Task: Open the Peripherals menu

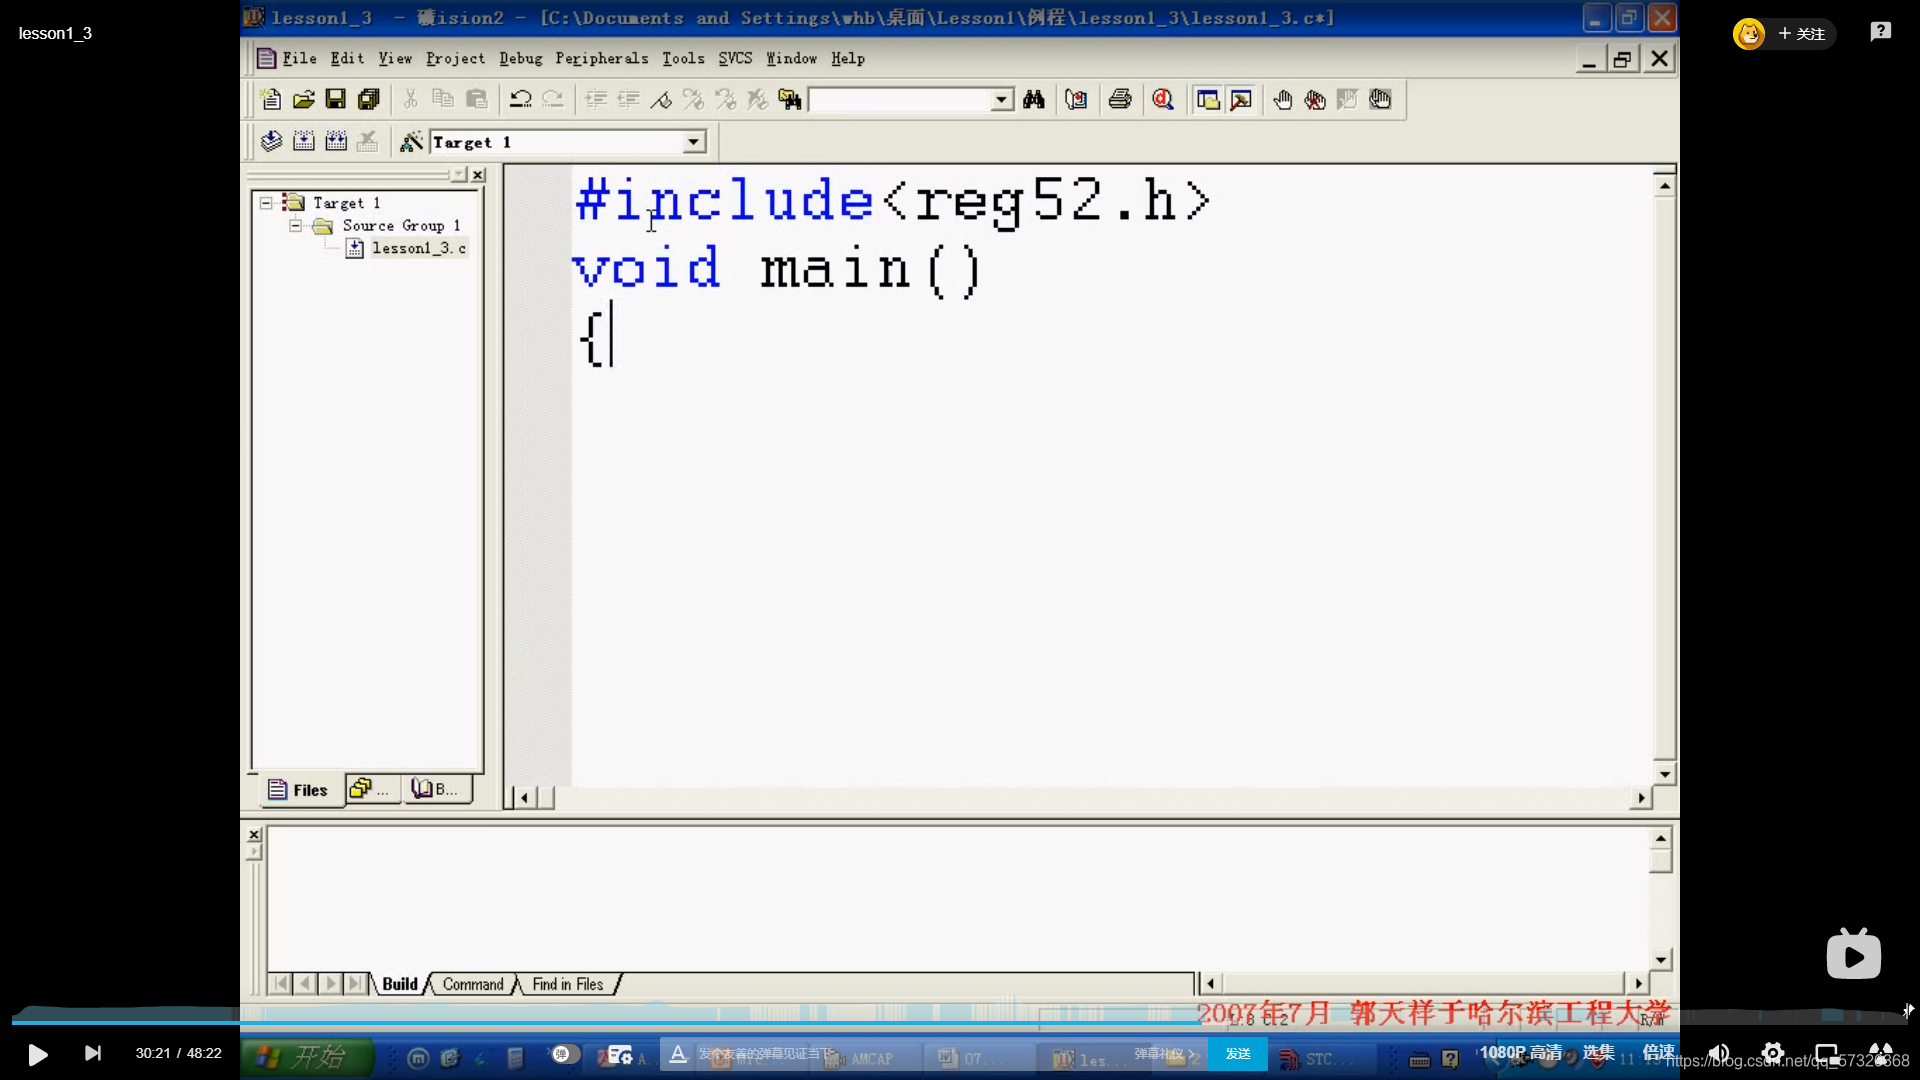Action: 601,58
